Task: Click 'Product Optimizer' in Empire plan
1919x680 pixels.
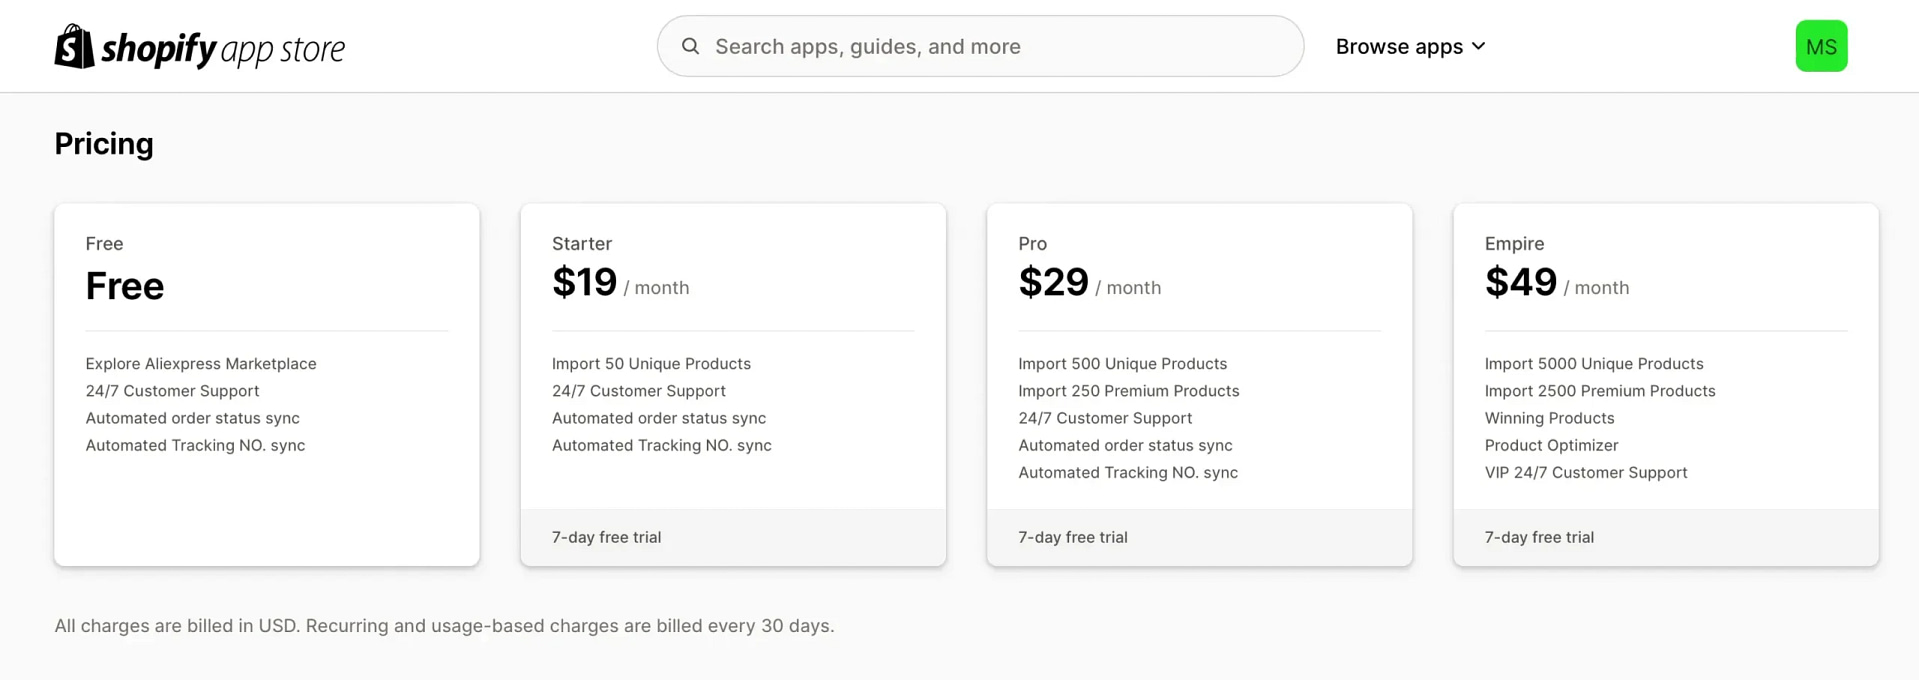Action: click(x=1551, y=445)
